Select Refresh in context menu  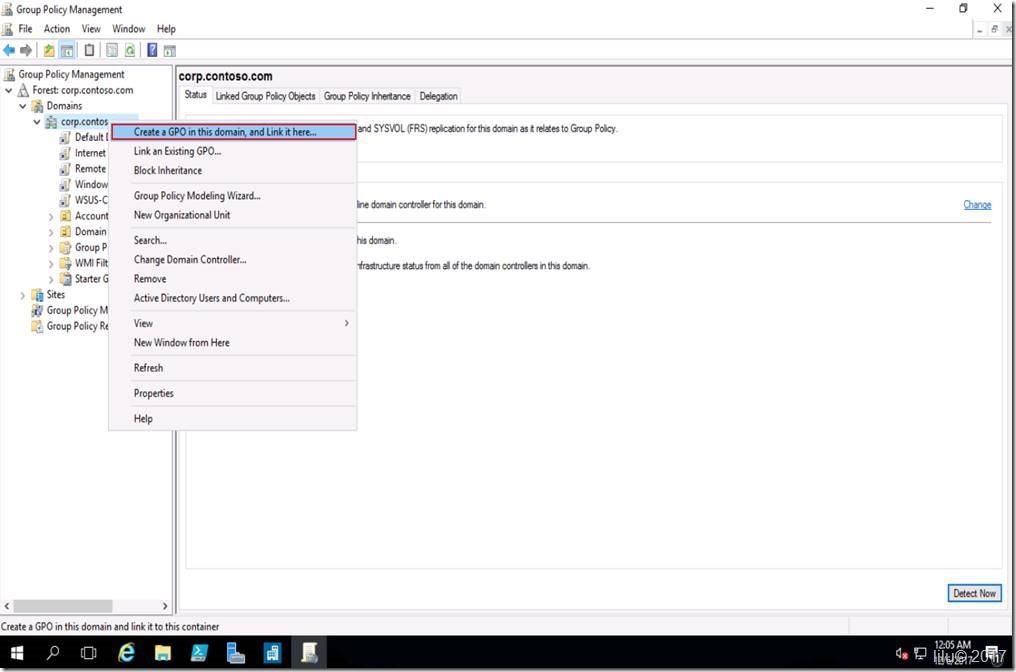[233, 368]
